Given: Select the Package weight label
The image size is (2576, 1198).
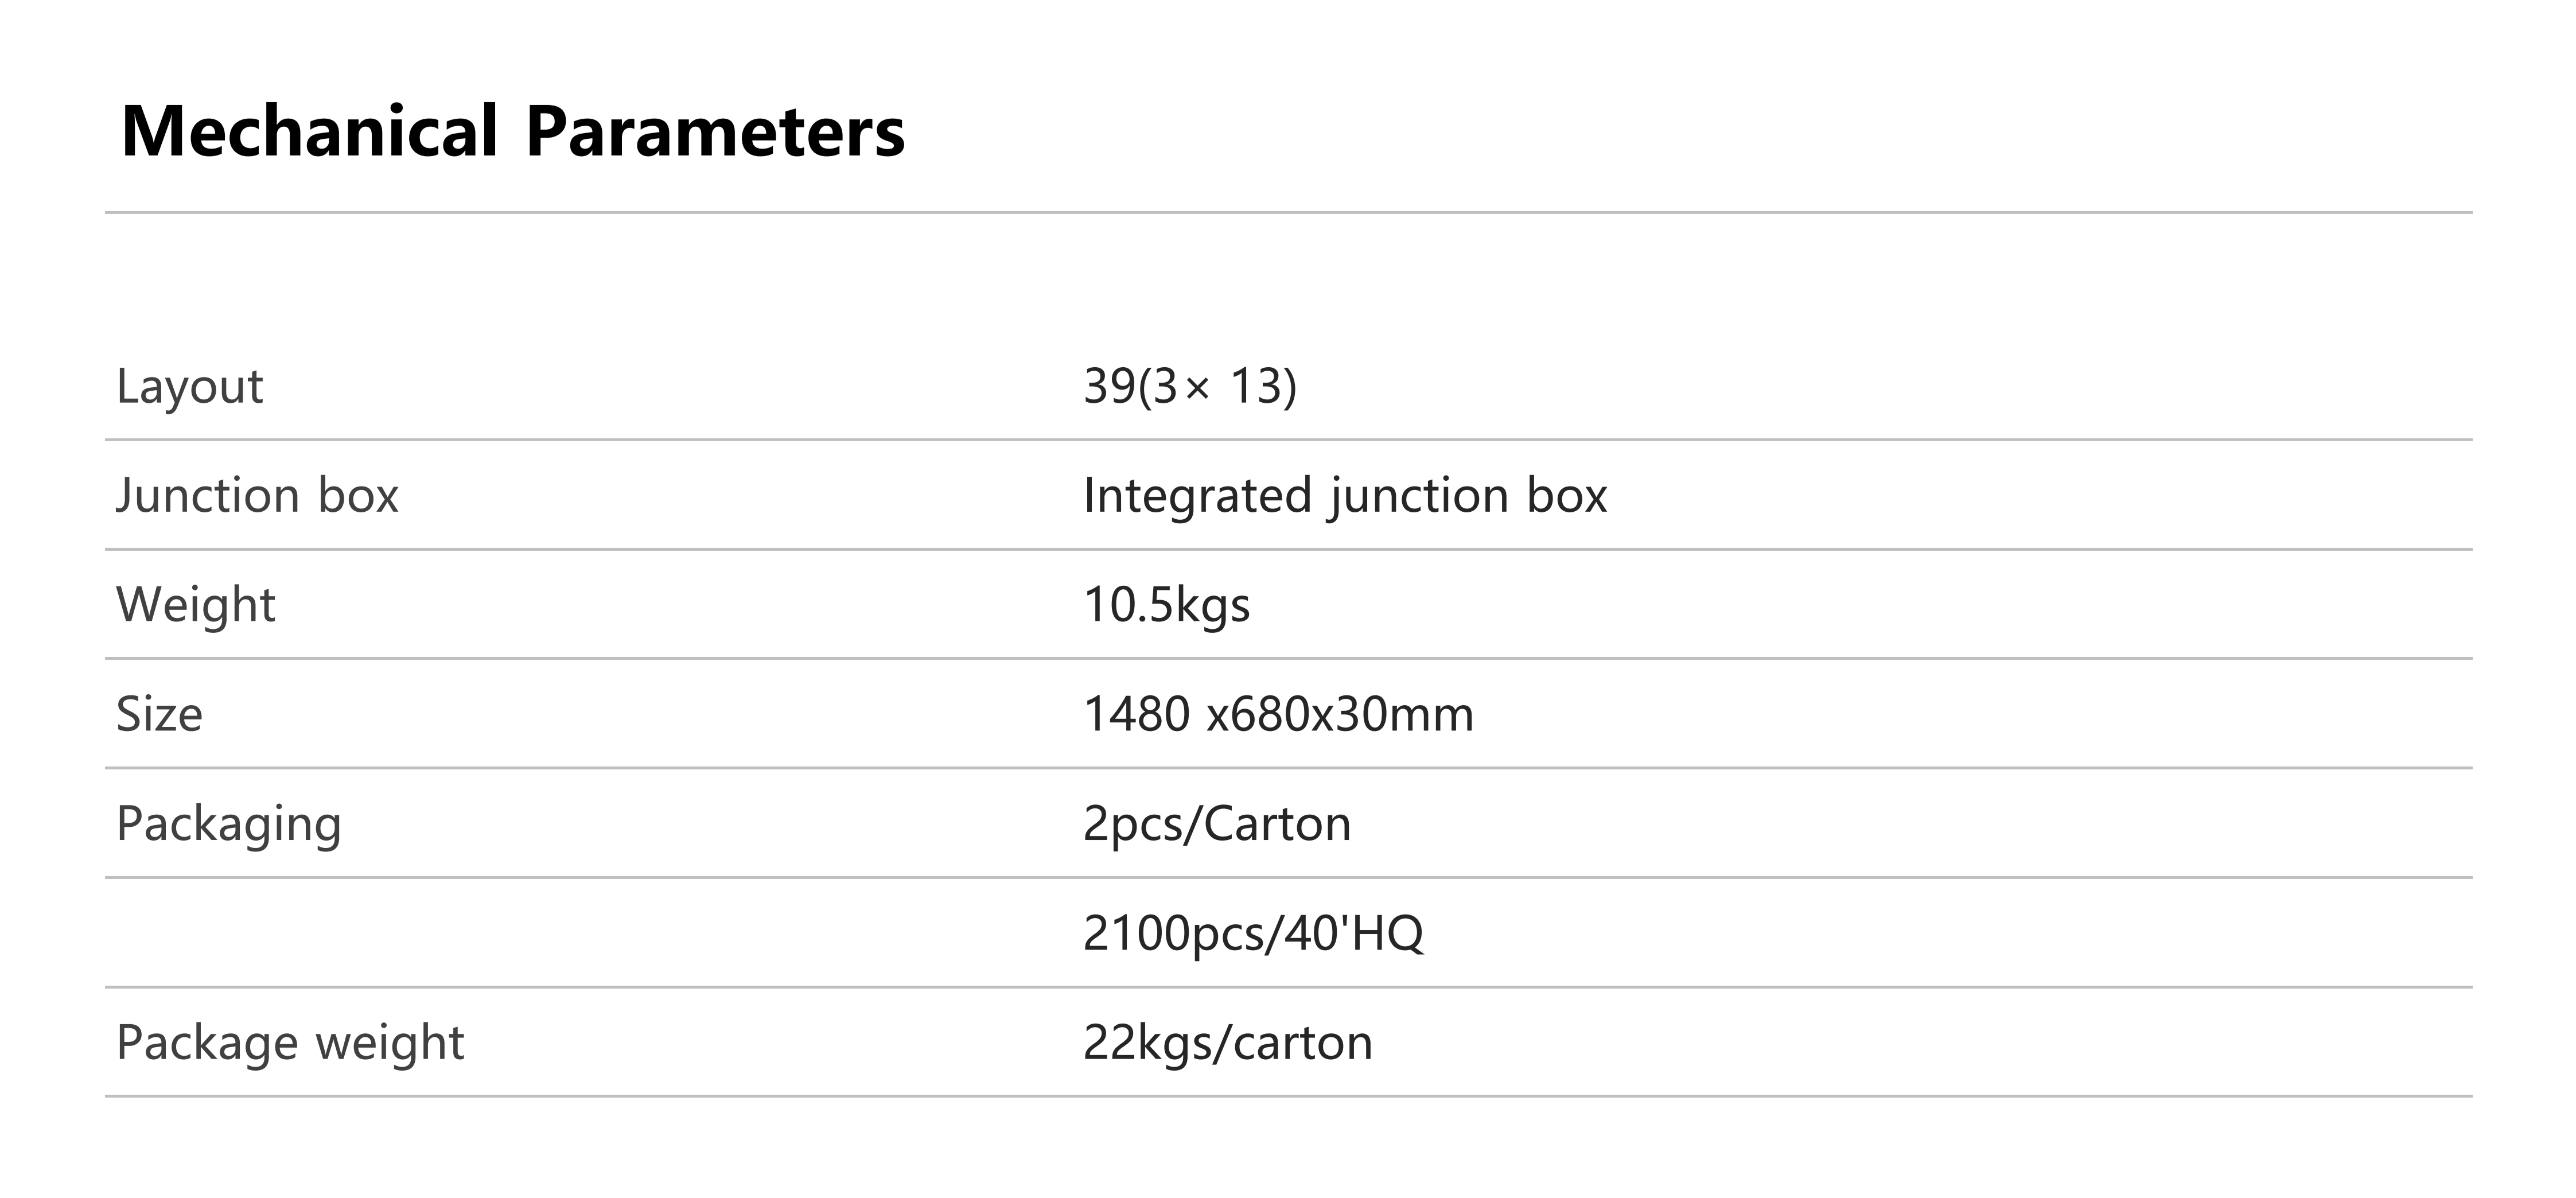Looking at the screenshot, I should [x=290, y=1044].
